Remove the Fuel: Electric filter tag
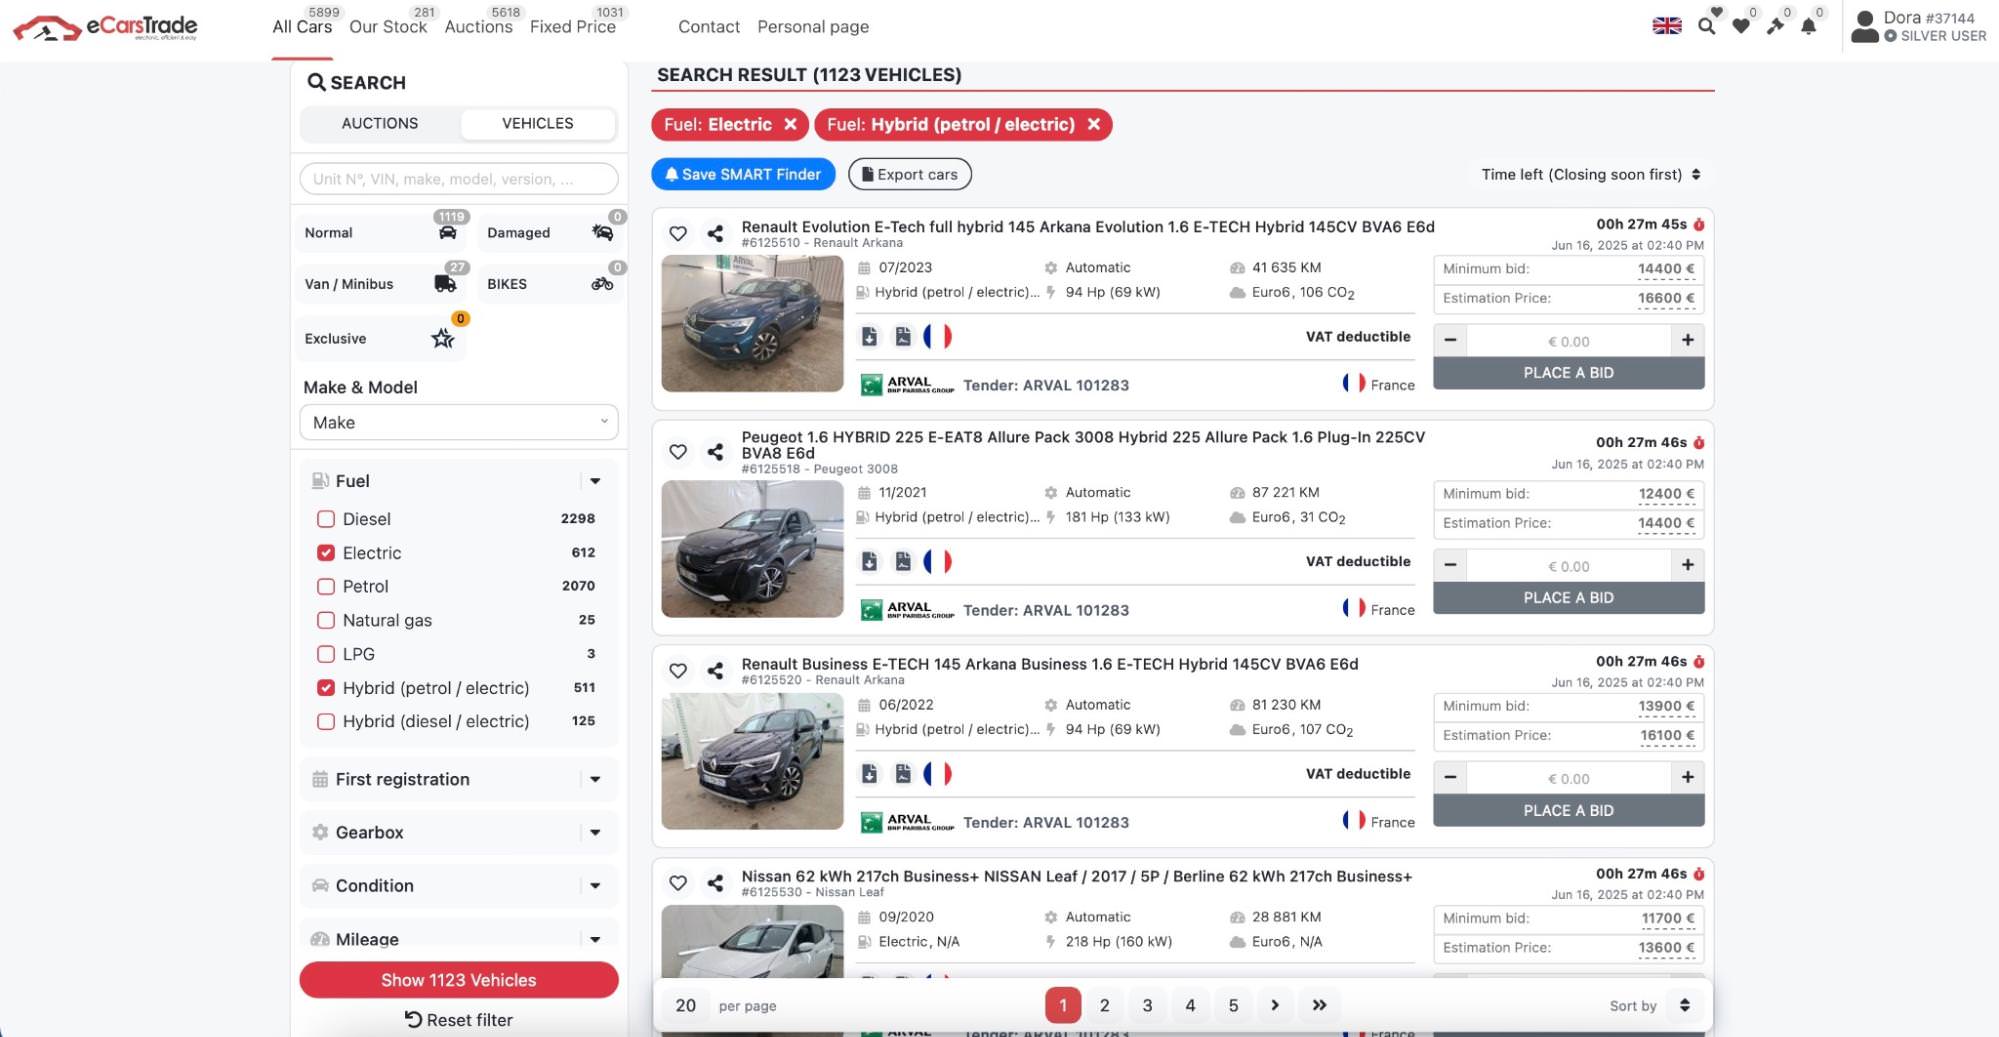 click(x=790, y=124)
